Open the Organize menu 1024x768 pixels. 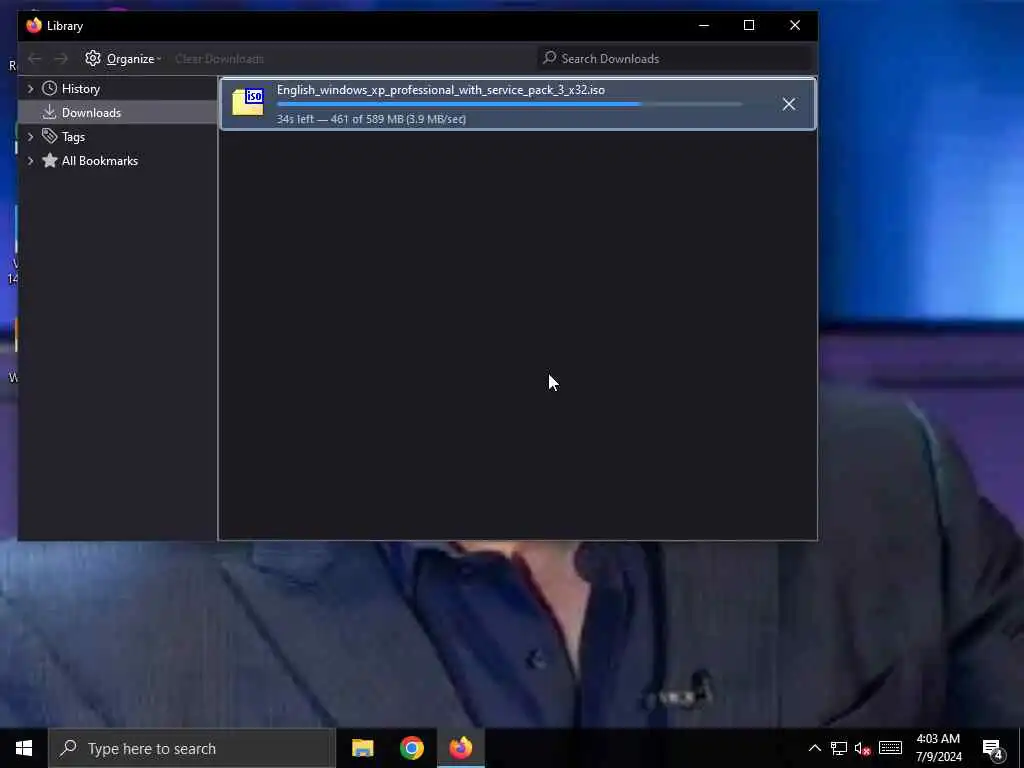pos(123,59)
